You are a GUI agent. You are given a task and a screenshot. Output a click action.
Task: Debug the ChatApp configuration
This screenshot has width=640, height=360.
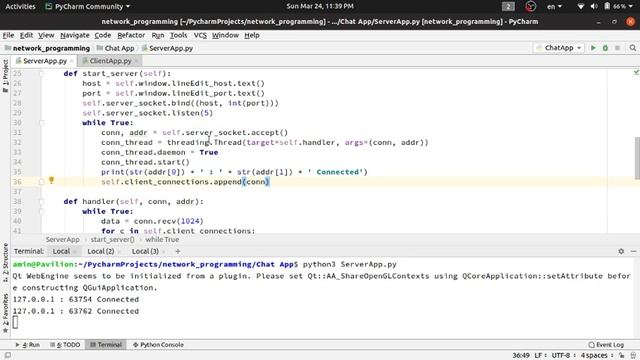(x=605, y=48)
